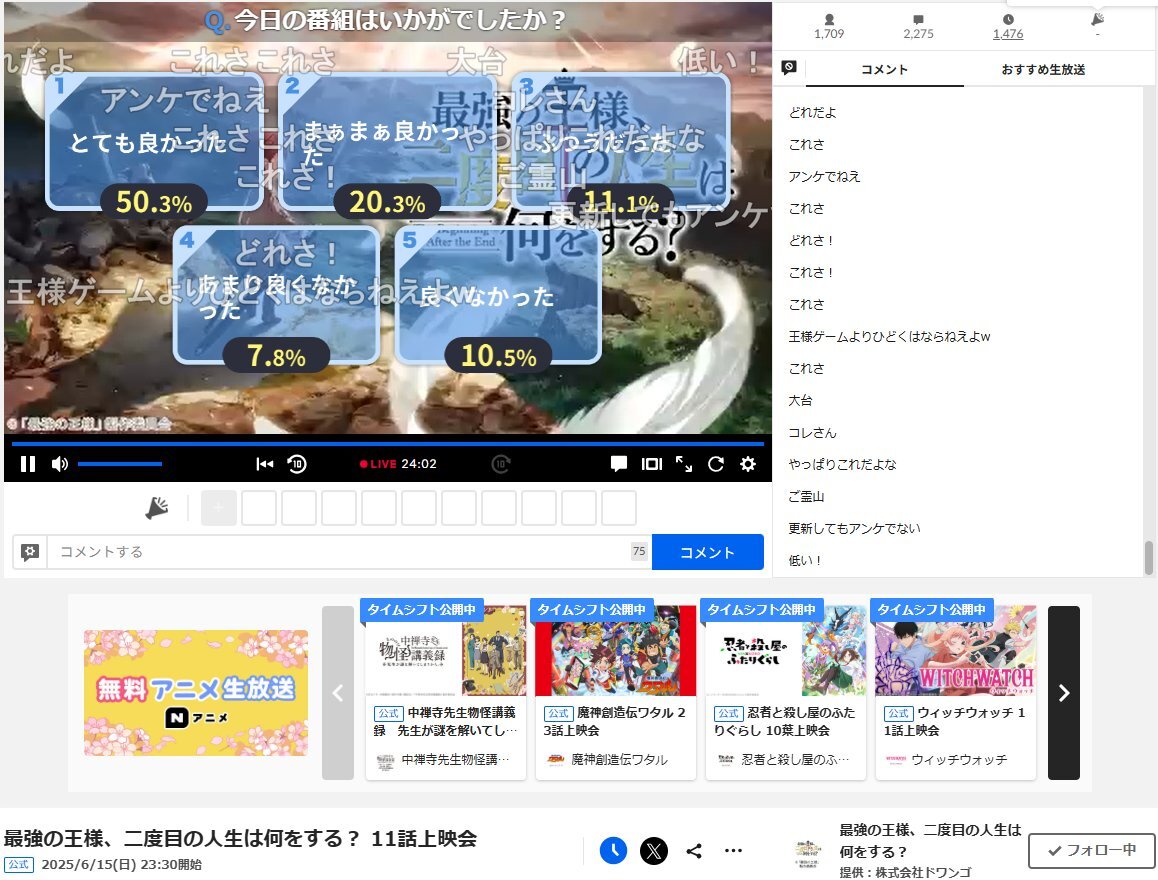Jump to the beginning of the broadcast
Screen dimensions: 1158x880
(x=264, y=464)
